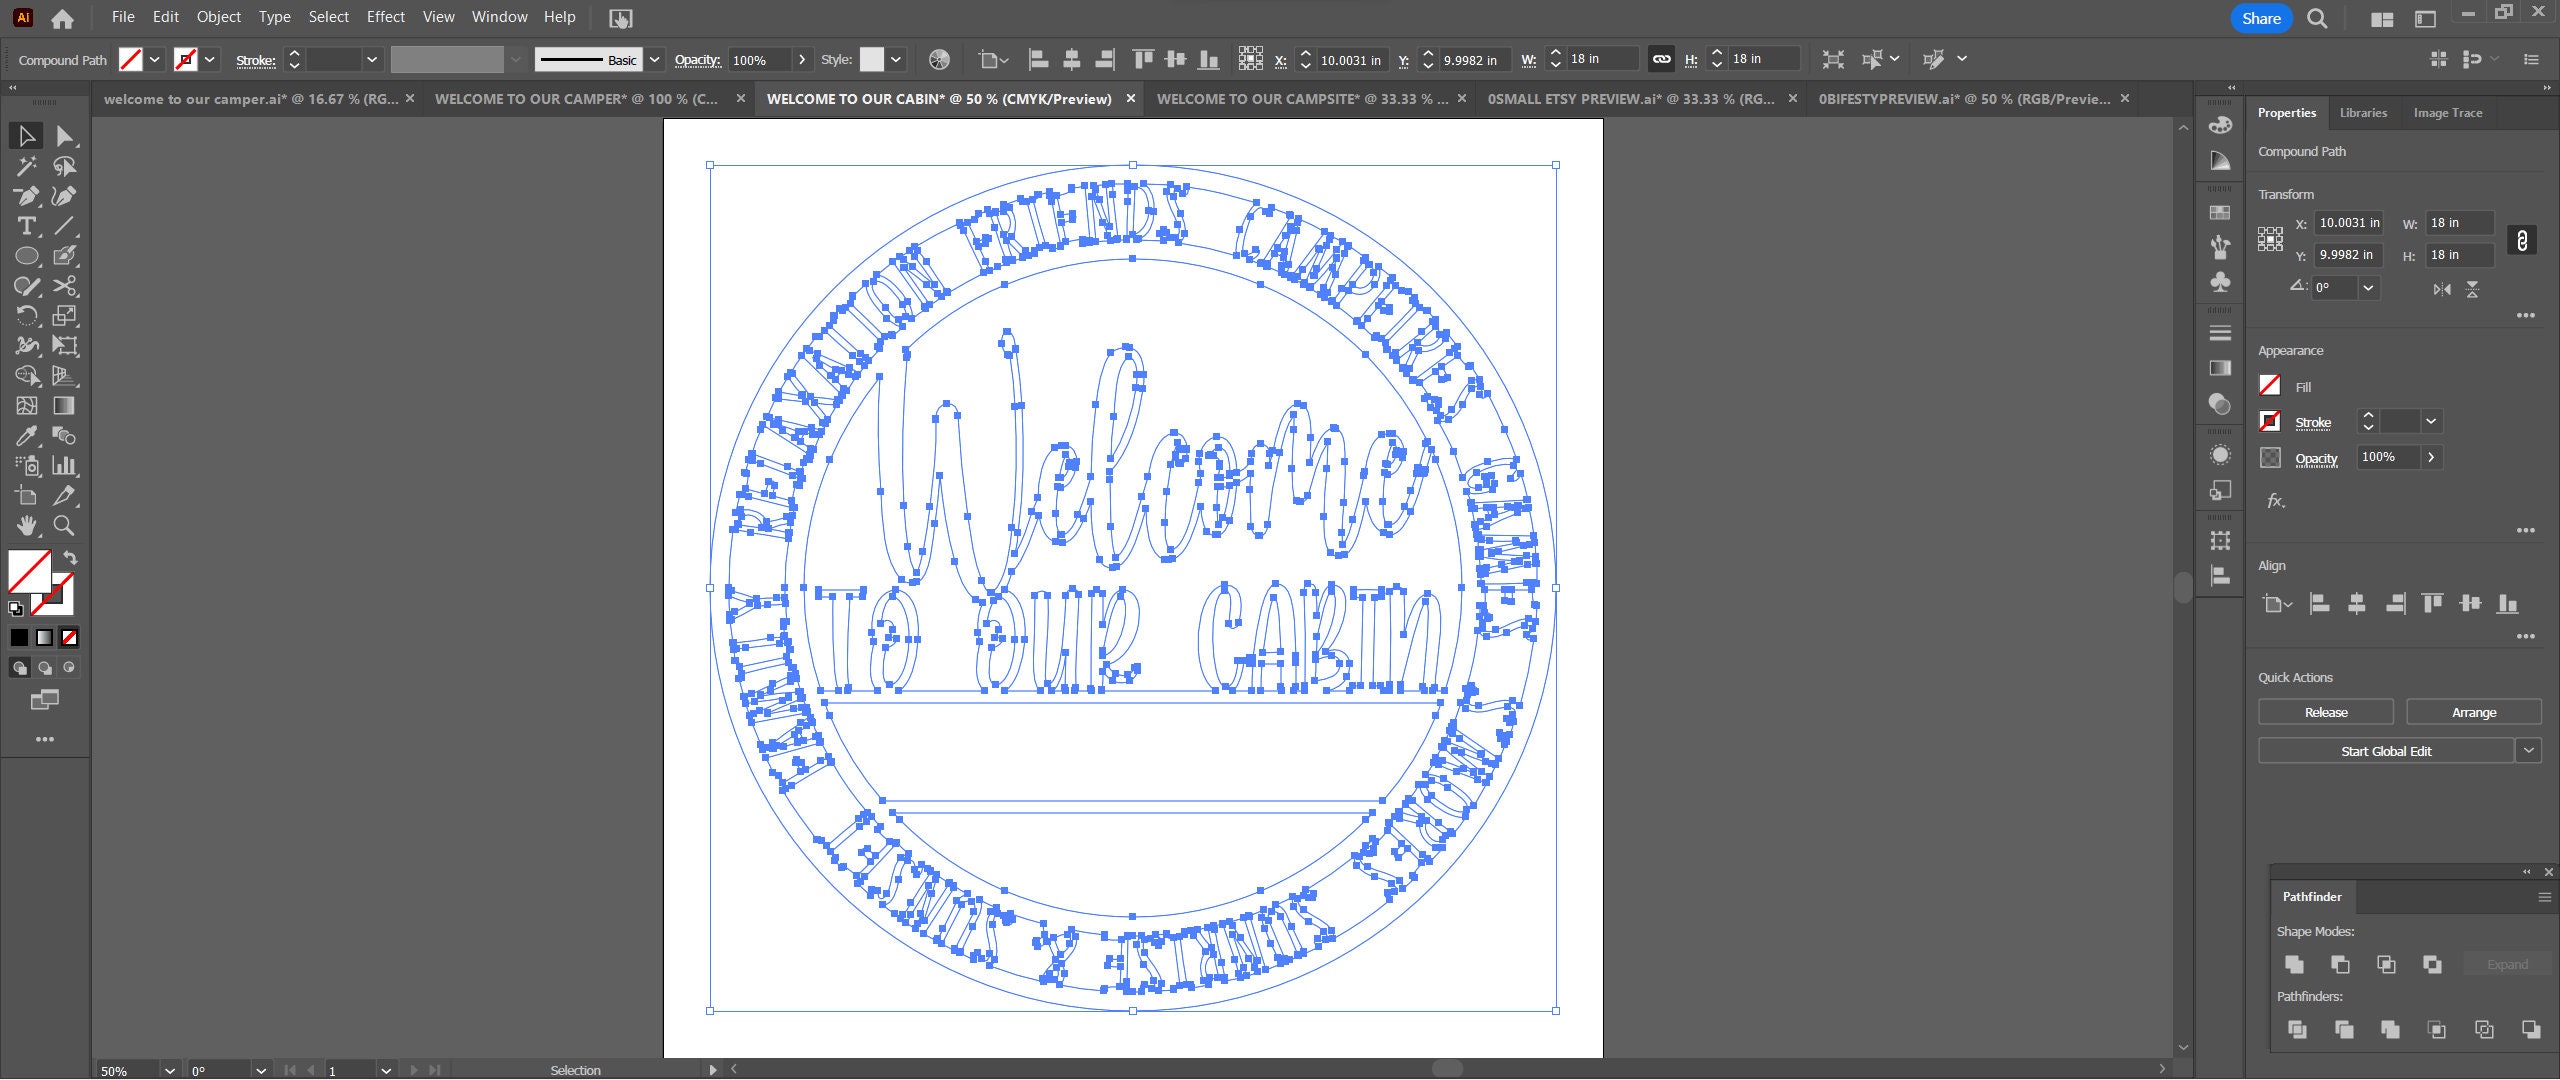This screenshot has height=1080, width=2560.
Task: Open the zoom level dropdown at bottom left
Action: click(168, 1070)
